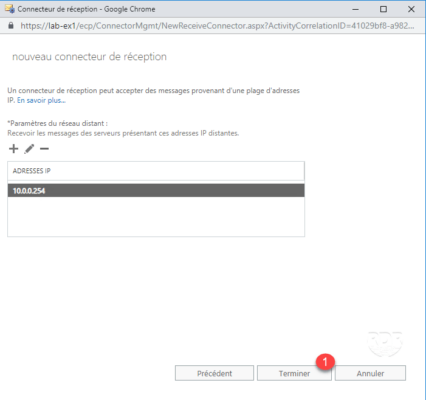
Task: Click the empty area of IP list
Action: pos(156,217)
